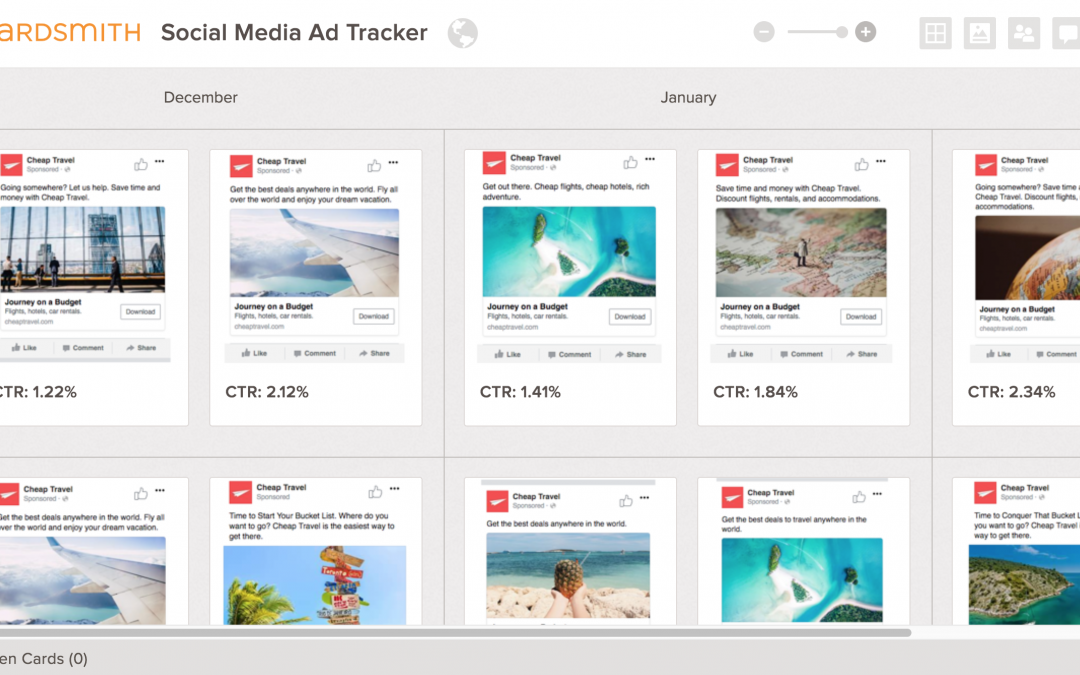
Task: Select the January column header
Action: [x=688, y=97]
